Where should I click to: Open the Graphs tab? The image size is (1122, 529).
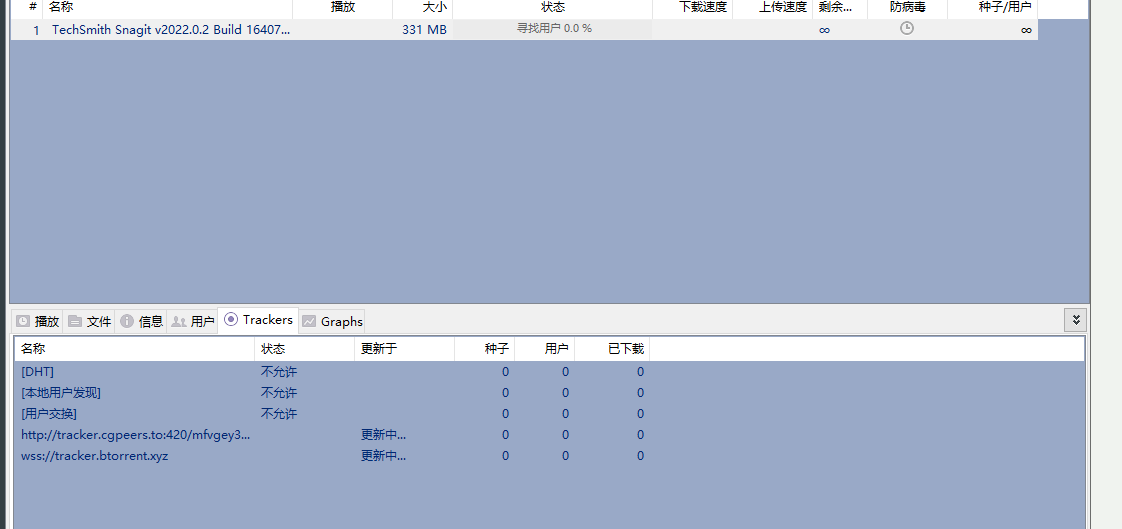click(x=333, y=321)
